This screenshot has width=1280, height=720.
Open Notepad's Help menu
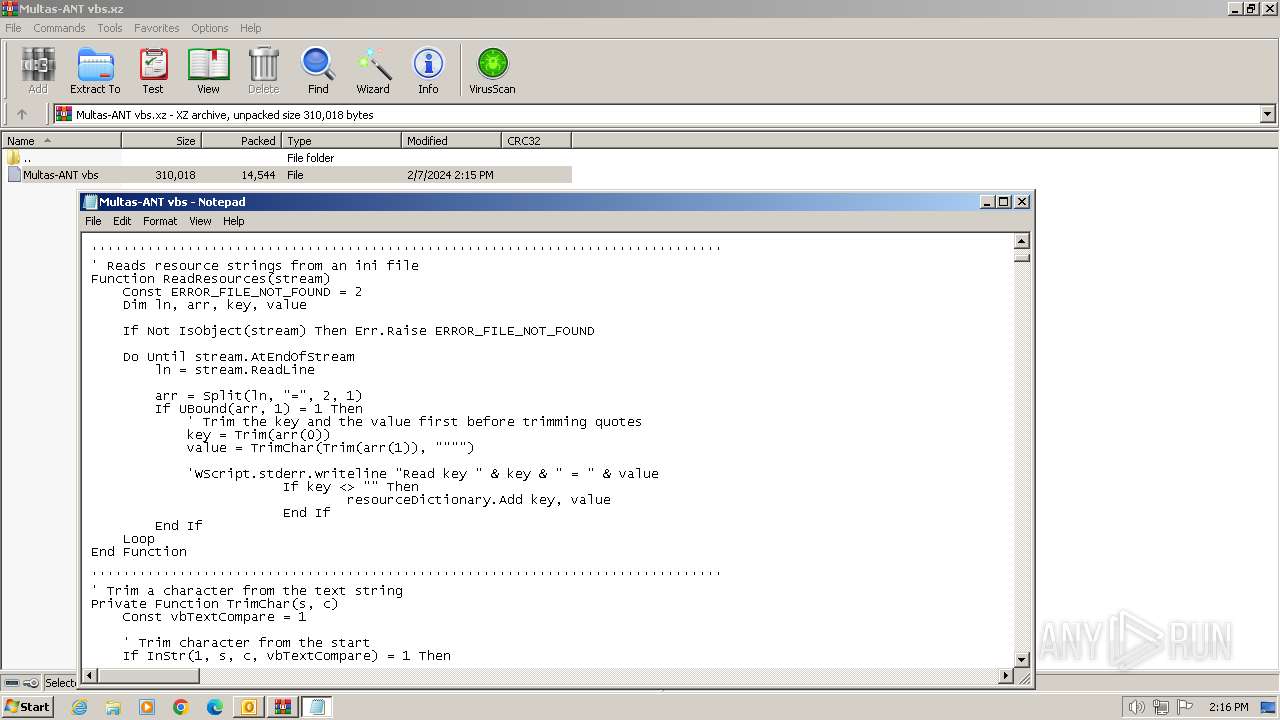233,221
